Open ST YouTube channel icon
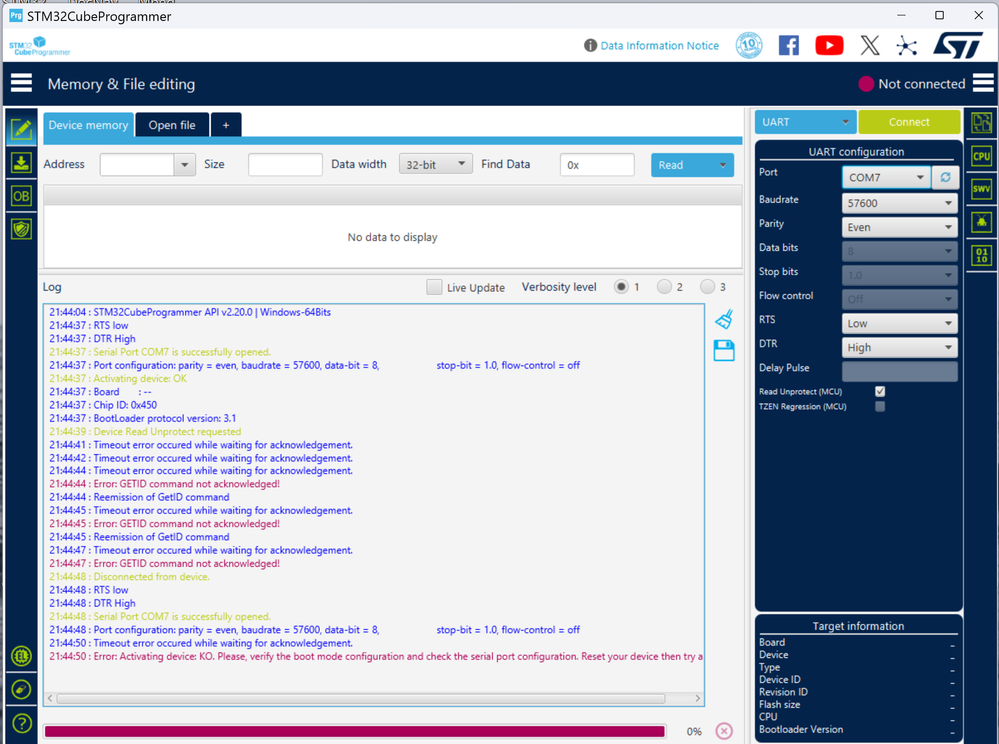 click(829, 45)
